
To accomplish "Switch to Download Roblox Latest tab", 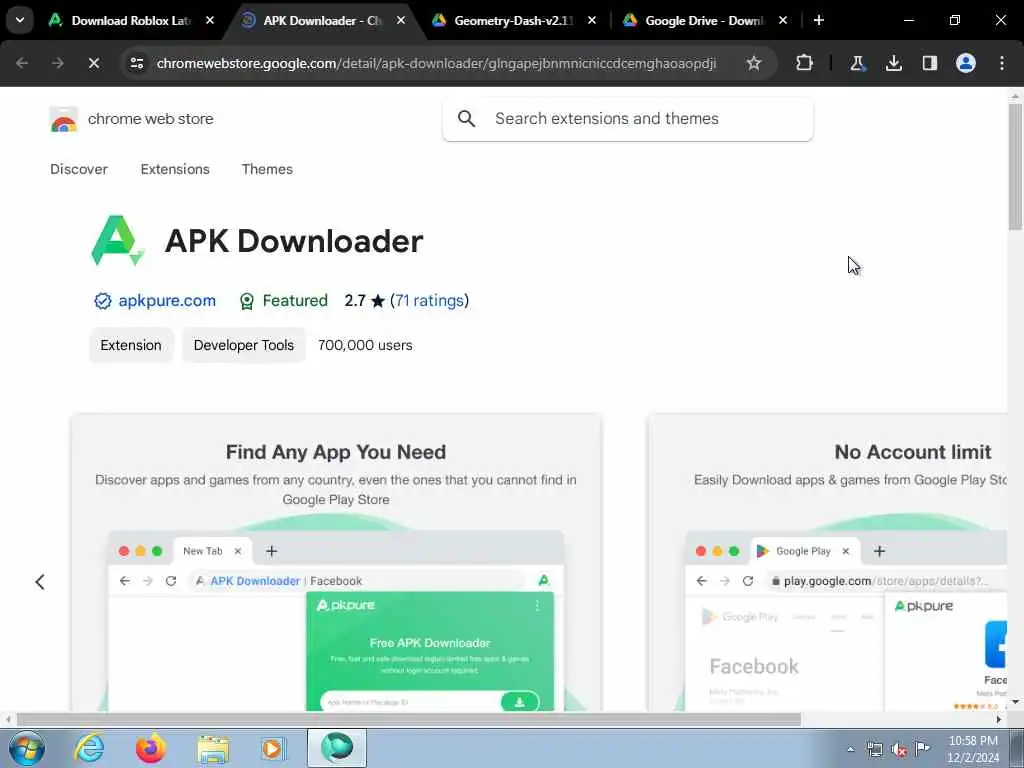I will [131, 20].
